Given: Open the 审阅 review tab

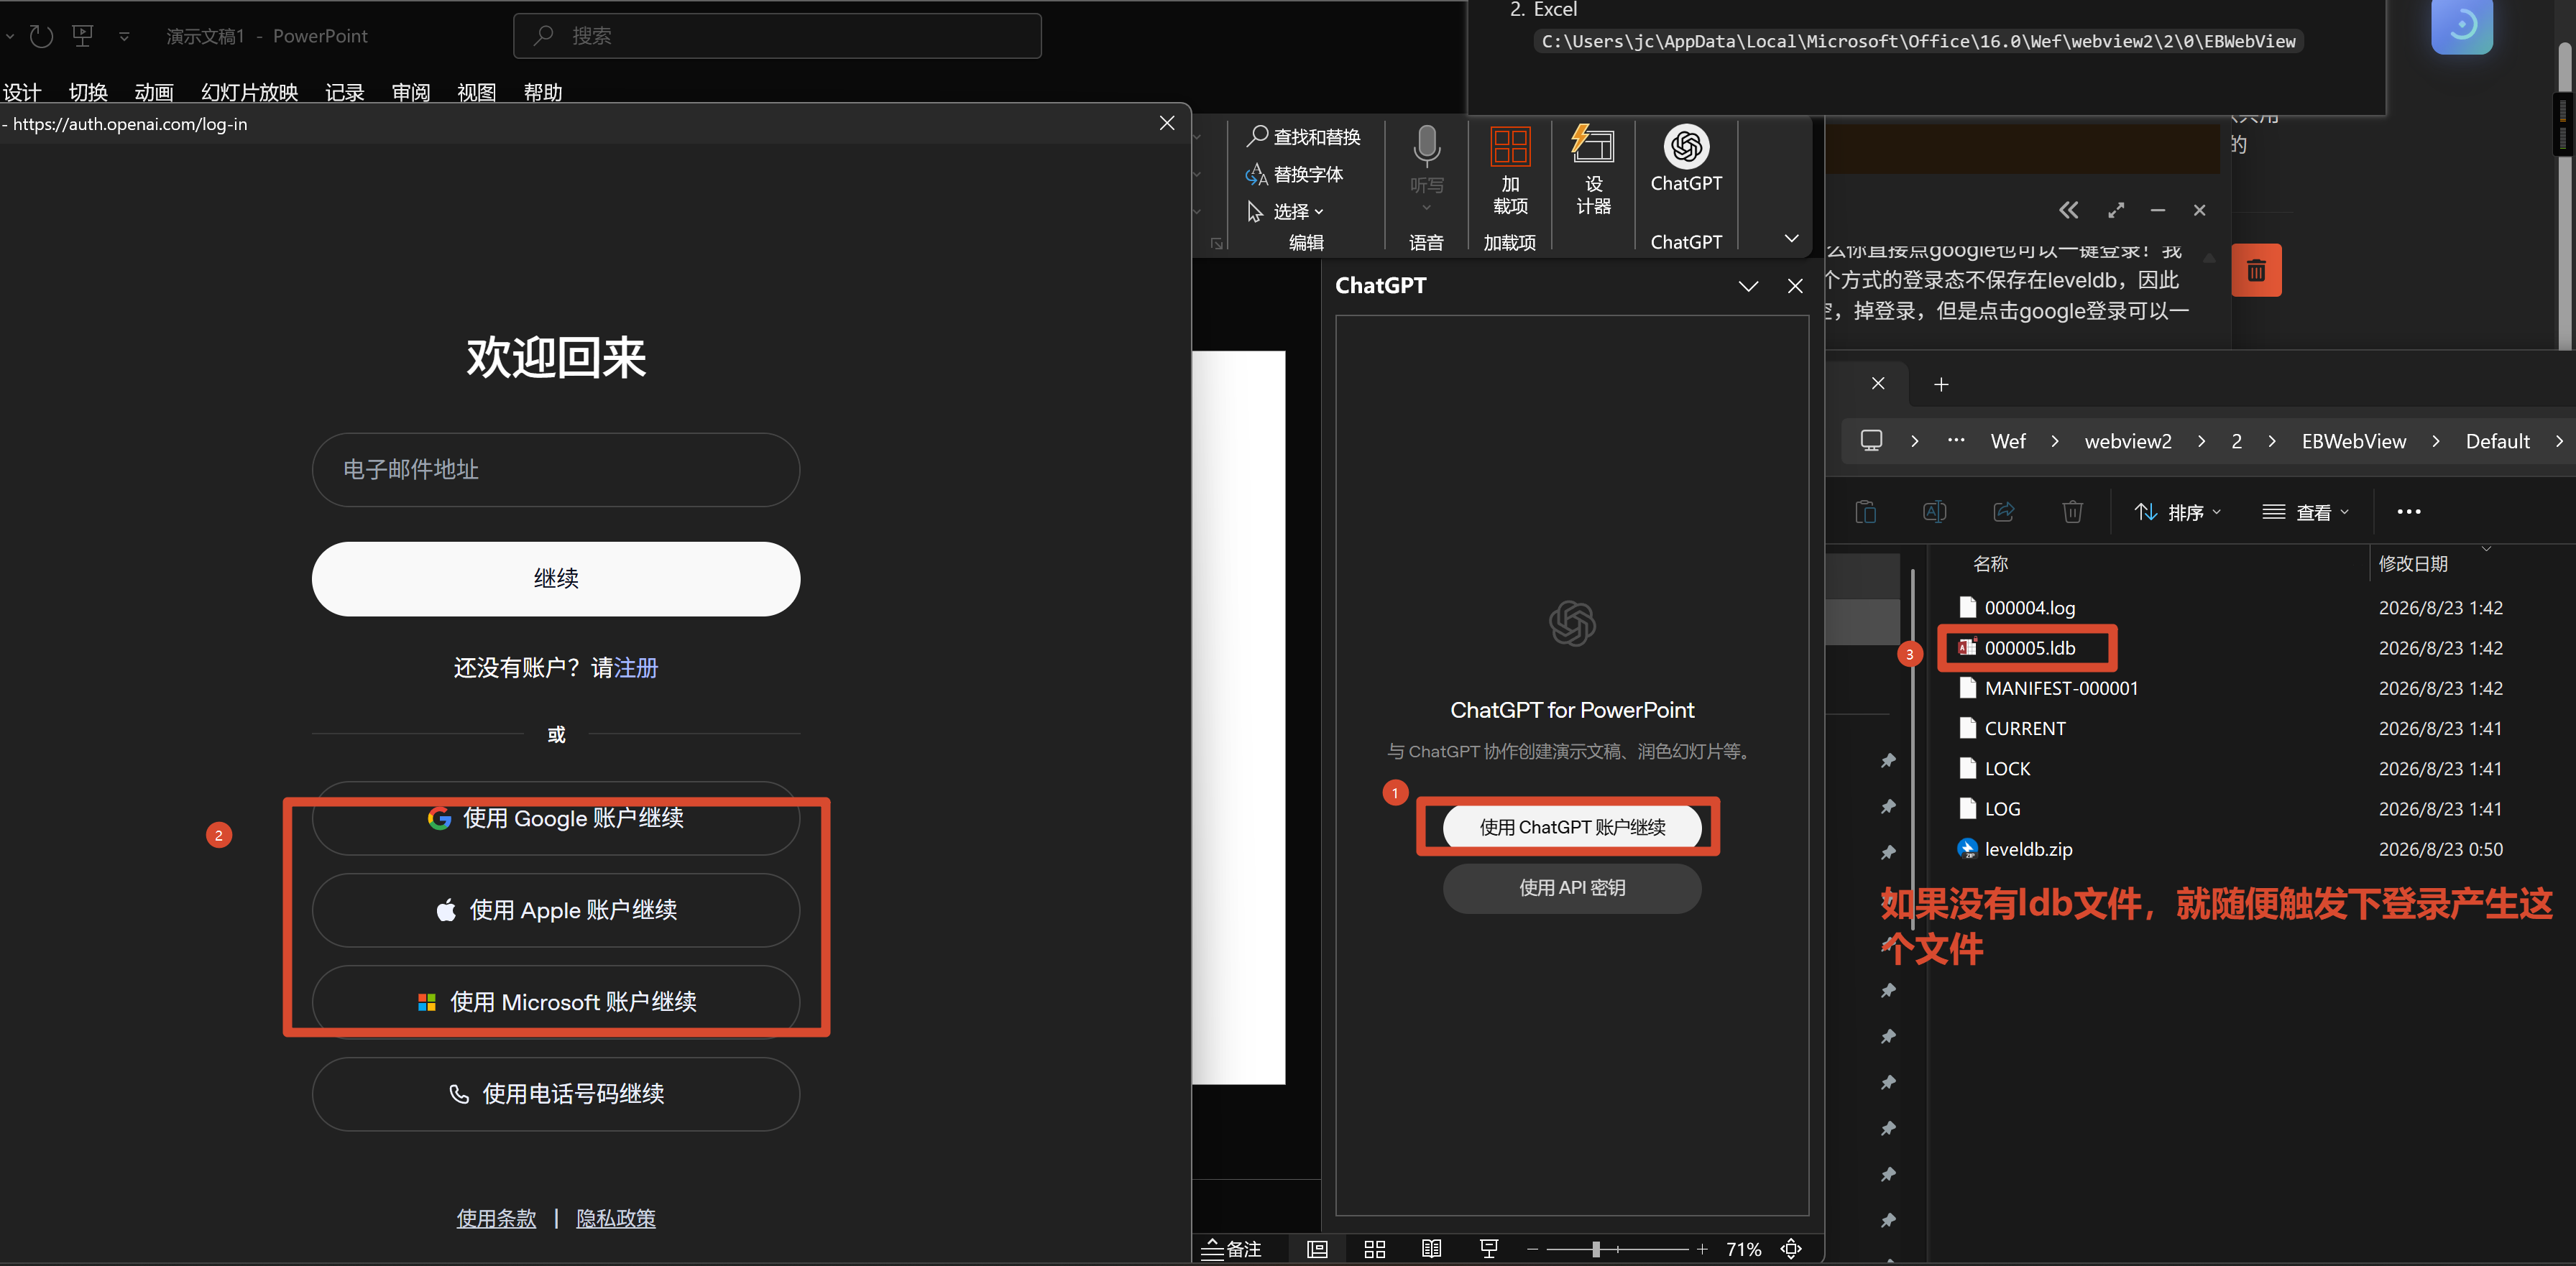Looking at the screenshot, I should (x=411, y=92).
